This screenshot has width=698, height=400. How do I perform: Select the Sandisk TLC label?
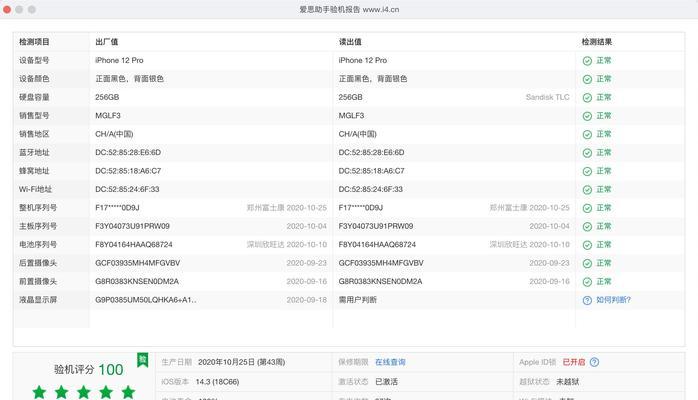click(x=548, y=97)
